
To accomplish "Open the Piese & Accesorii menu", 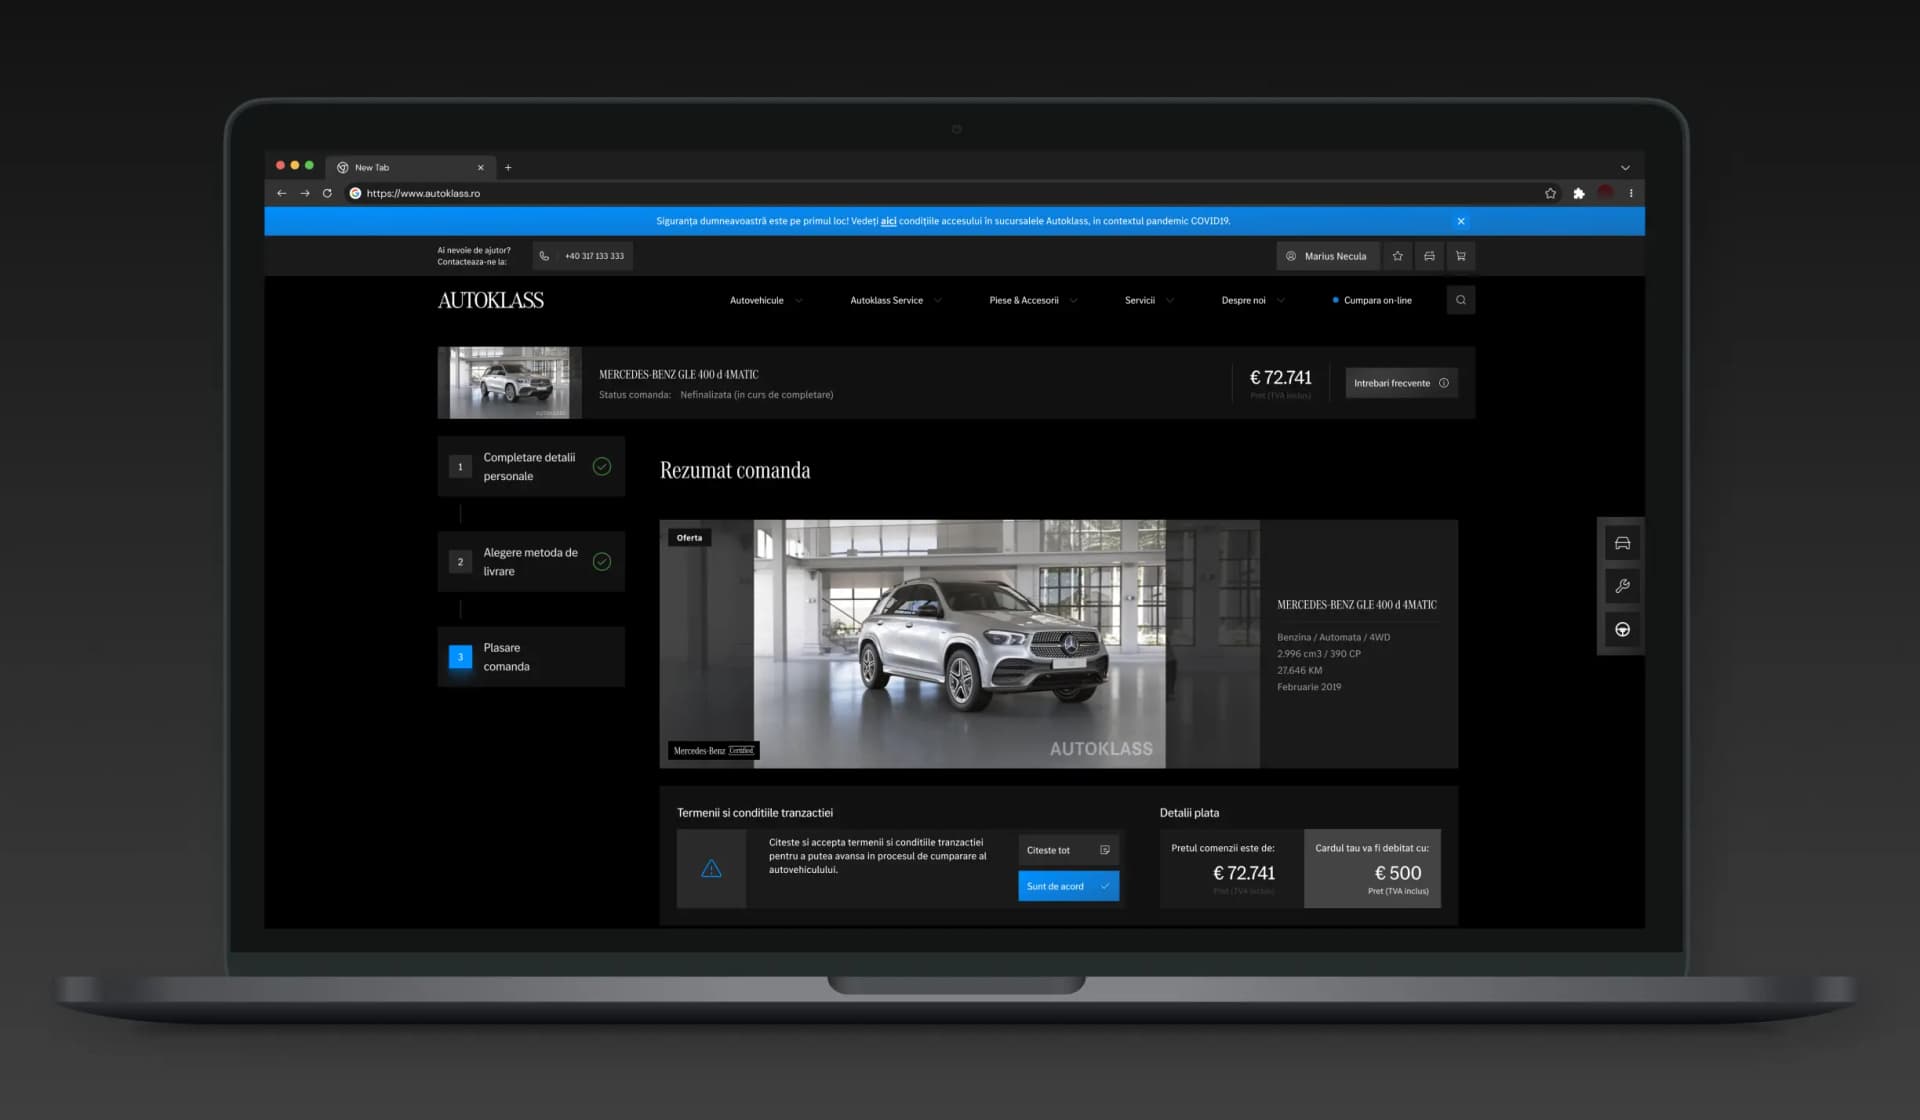I will 1024,300.
